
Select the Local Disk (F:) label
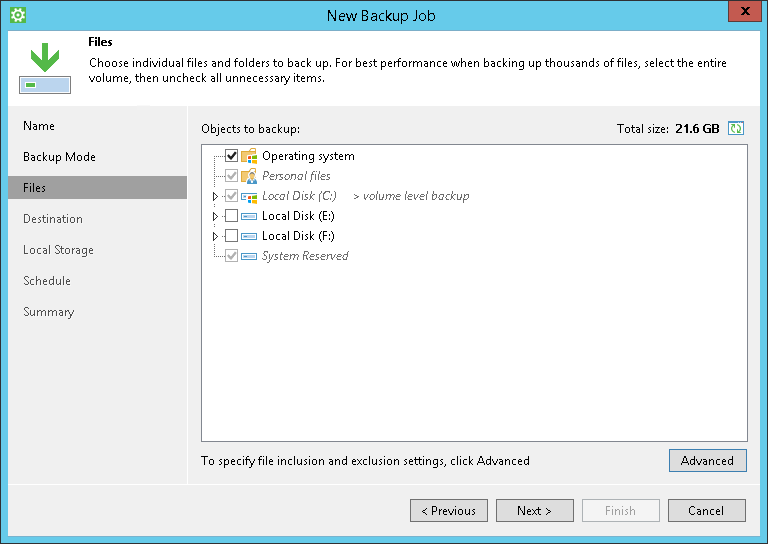[x=298, y=236]
